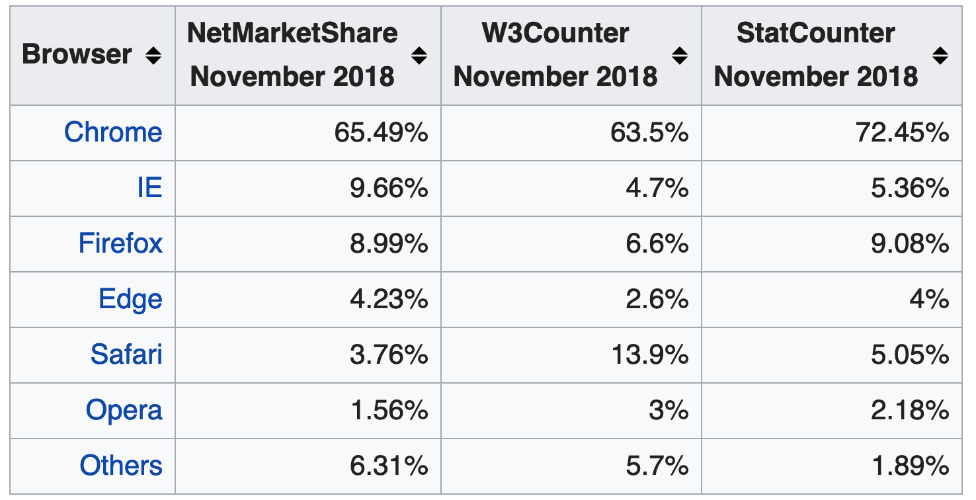
Task: Click the Others link
Action: click(121, 465)
